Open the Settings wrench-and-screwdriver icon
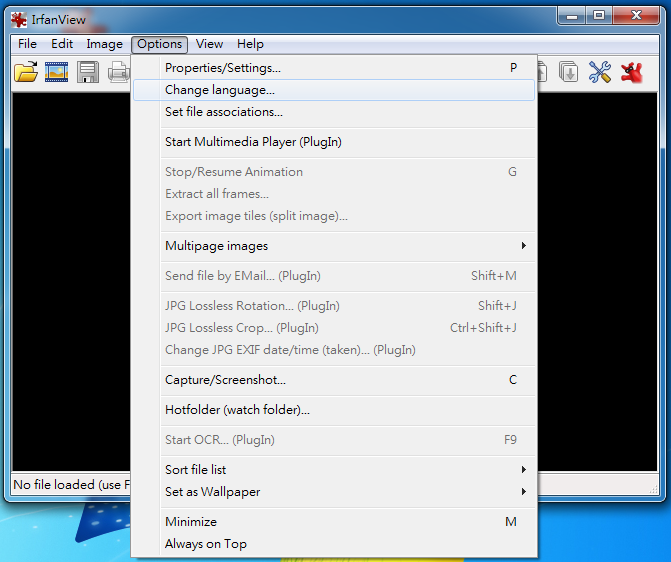Viewport: 671px width, 562px height. 600,71
